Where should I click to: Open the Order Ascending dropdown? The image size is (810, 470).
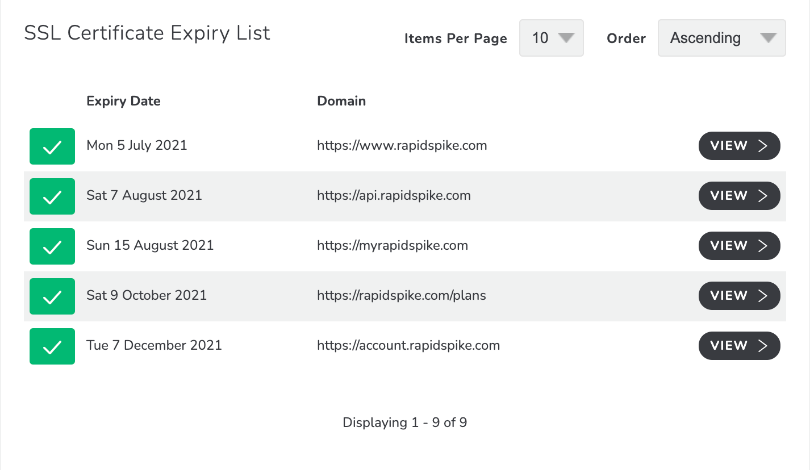click(x=722, y=38)
